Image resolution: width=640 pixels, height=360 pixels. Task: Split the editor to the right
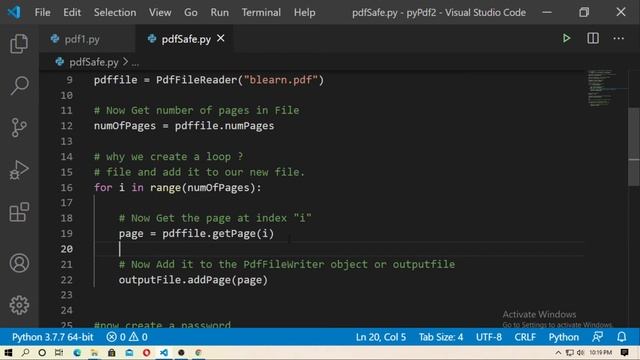pyautogui.click(x=593, y=38)
